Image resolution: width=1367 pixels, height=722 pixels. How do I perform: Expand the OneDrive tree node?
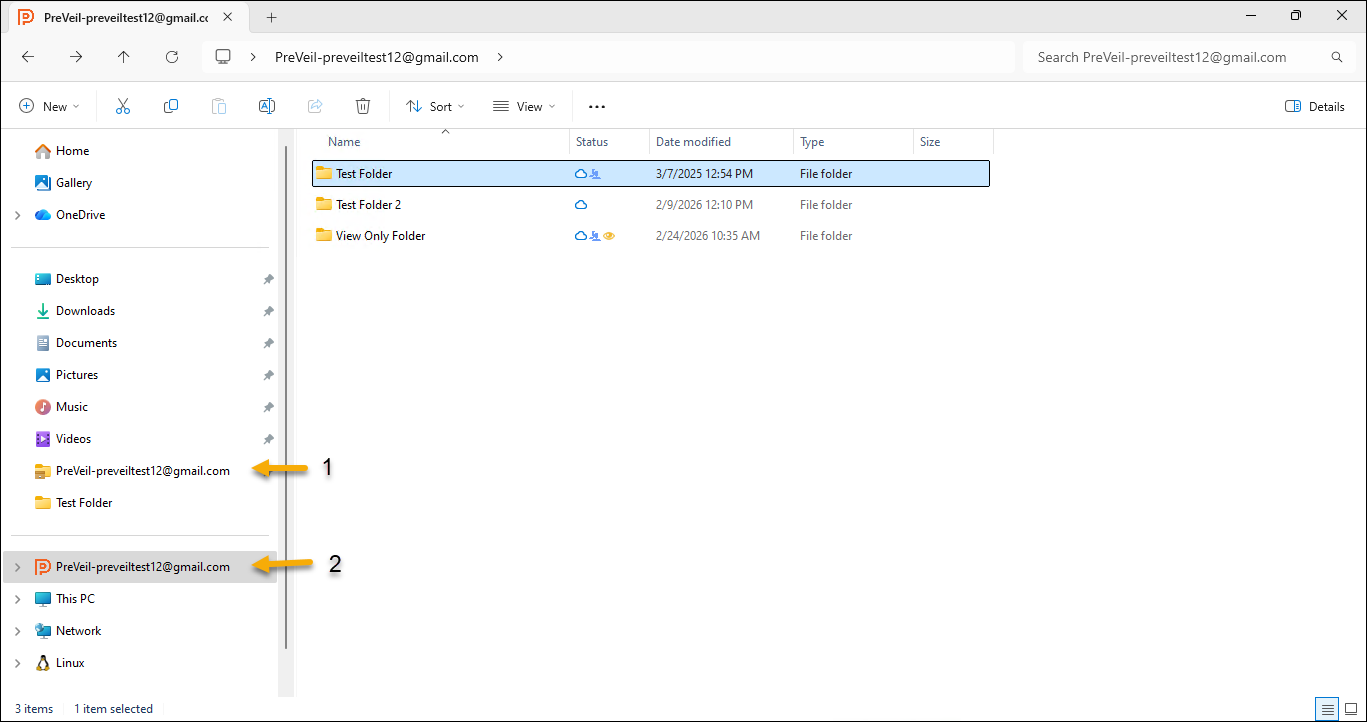17,215
